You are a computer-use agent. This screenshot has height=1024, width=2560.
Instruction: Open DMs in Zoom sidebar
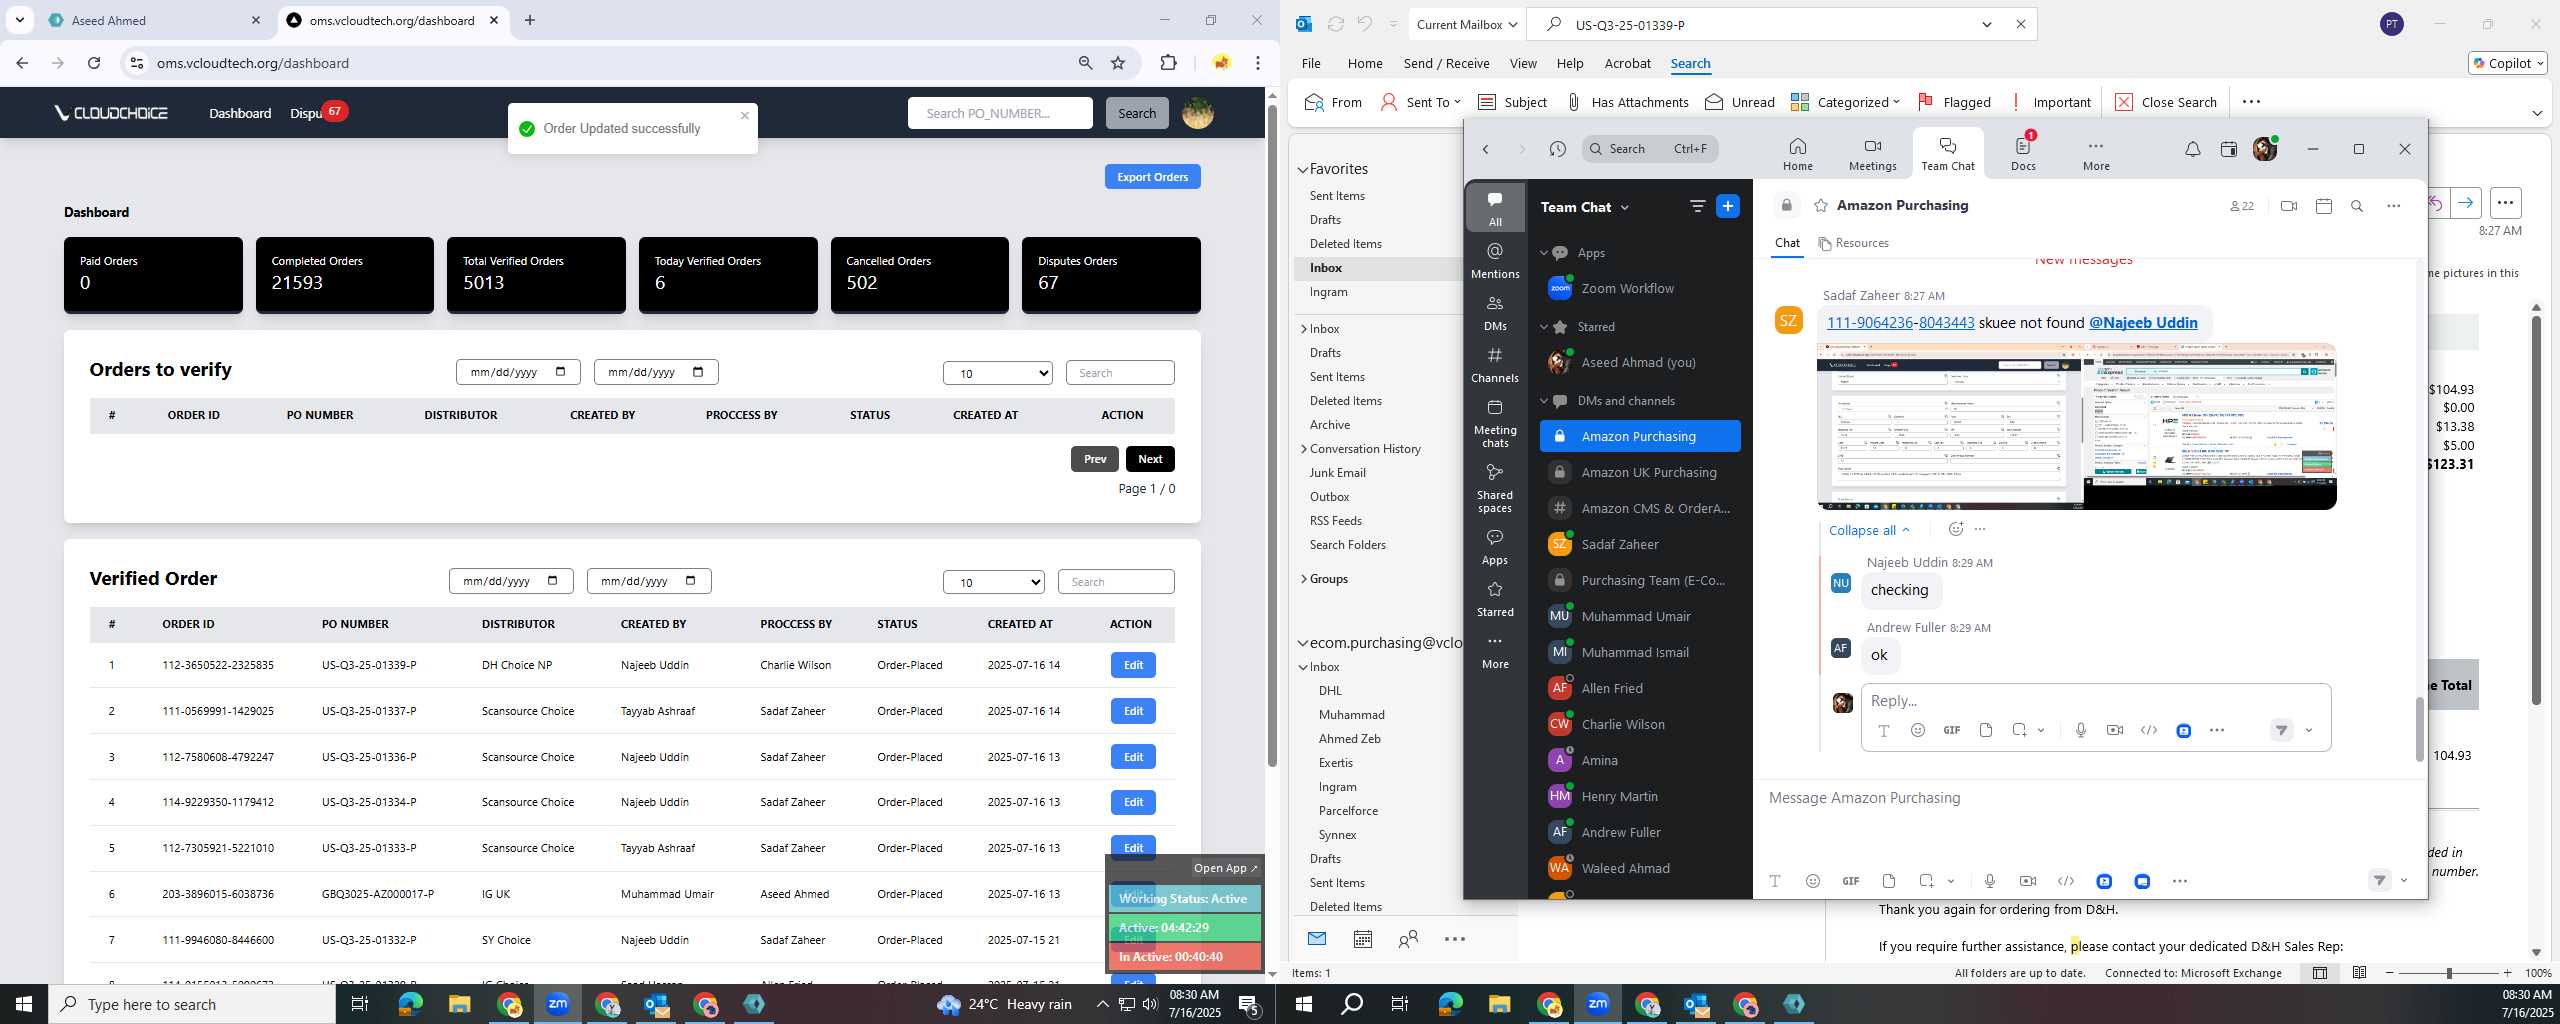1495,313
